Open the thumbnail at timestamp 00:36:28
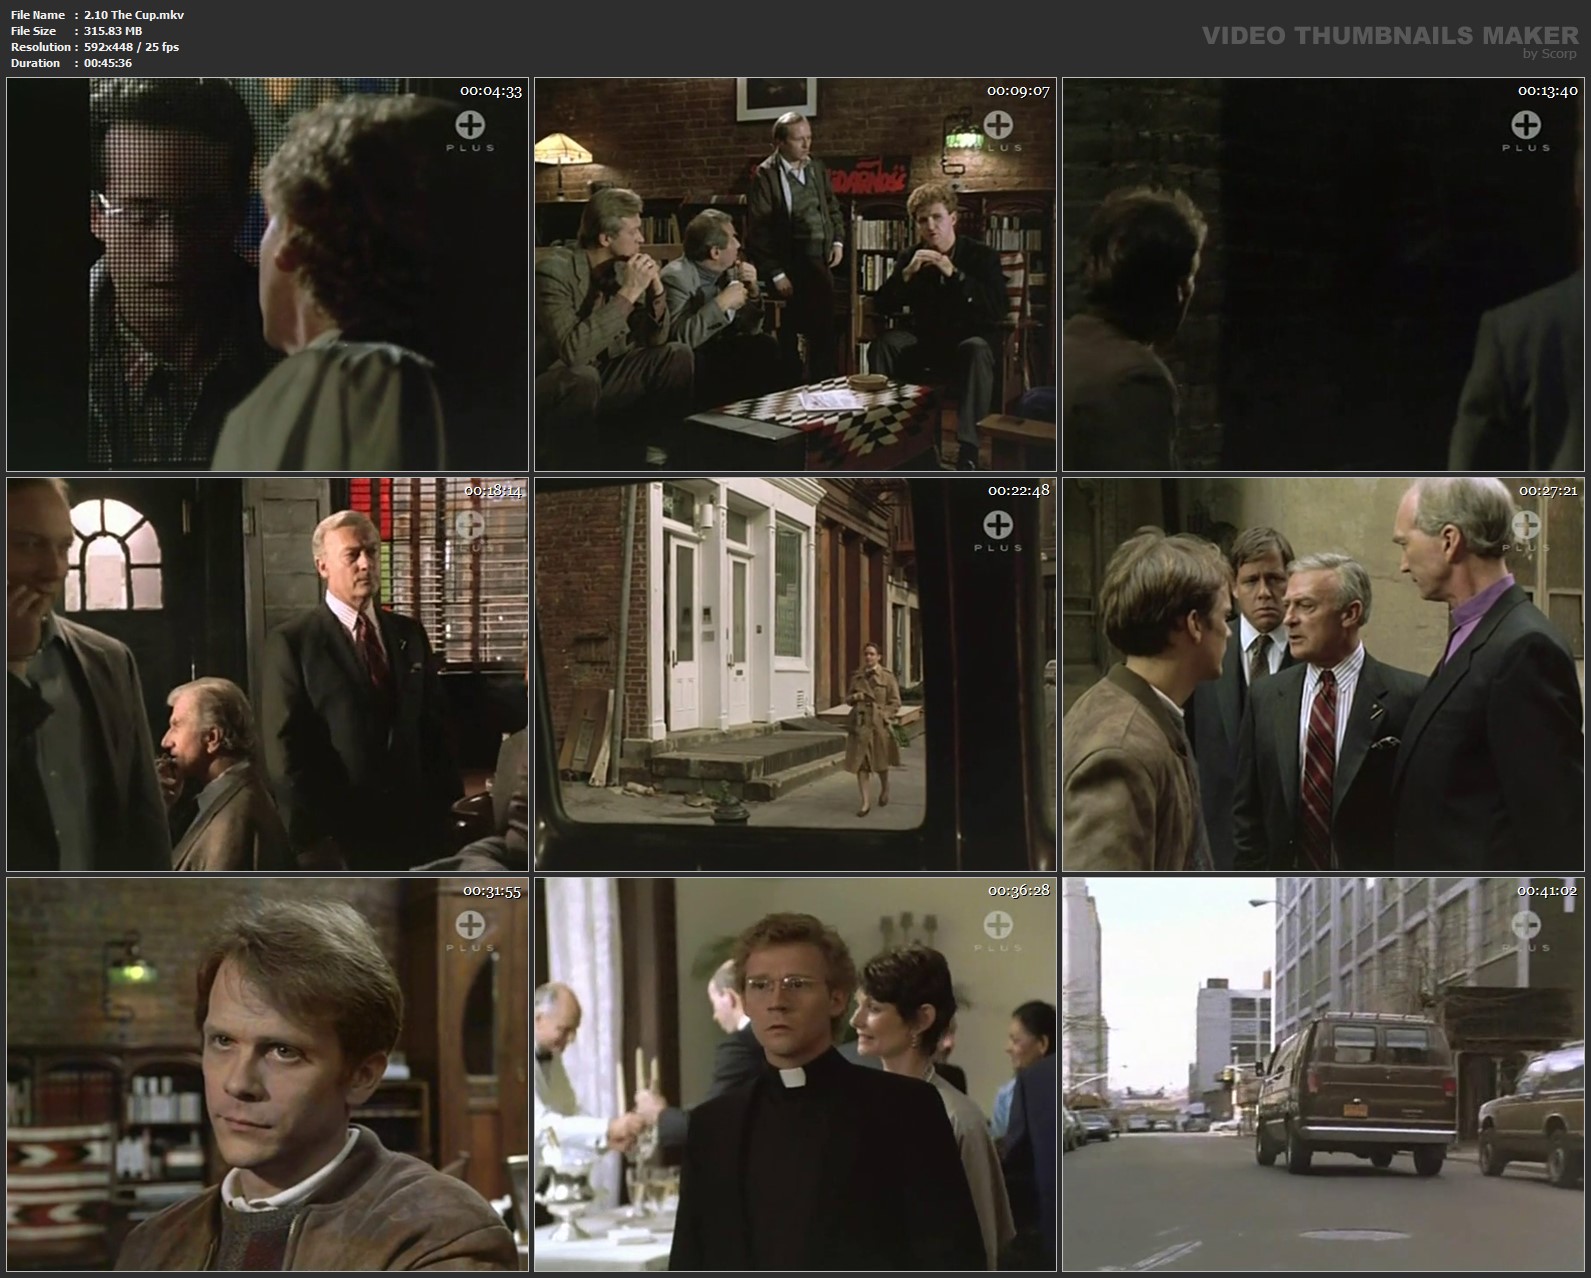Viewport: 1591px width, 1278px height. [x=795, y=1074]
